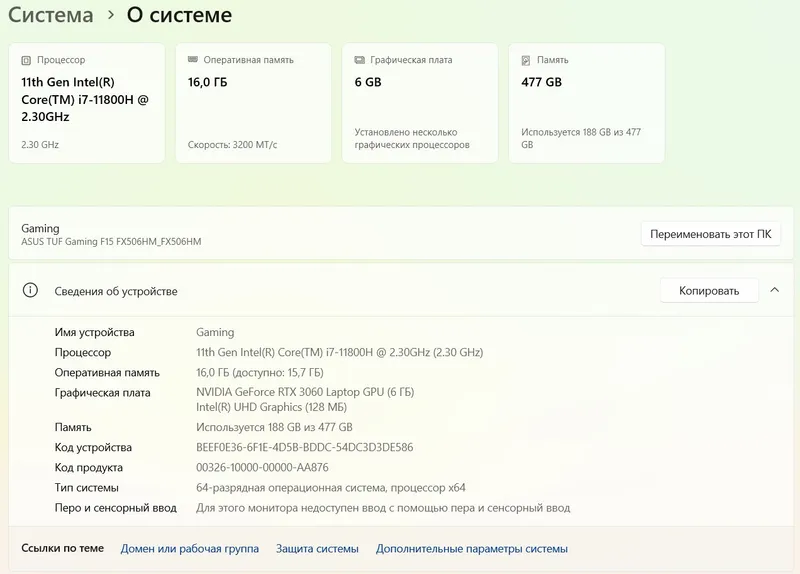The width and height of the screenshot is (800, 574).
Task: Click the Копировать button
Action: coord(709,290)
